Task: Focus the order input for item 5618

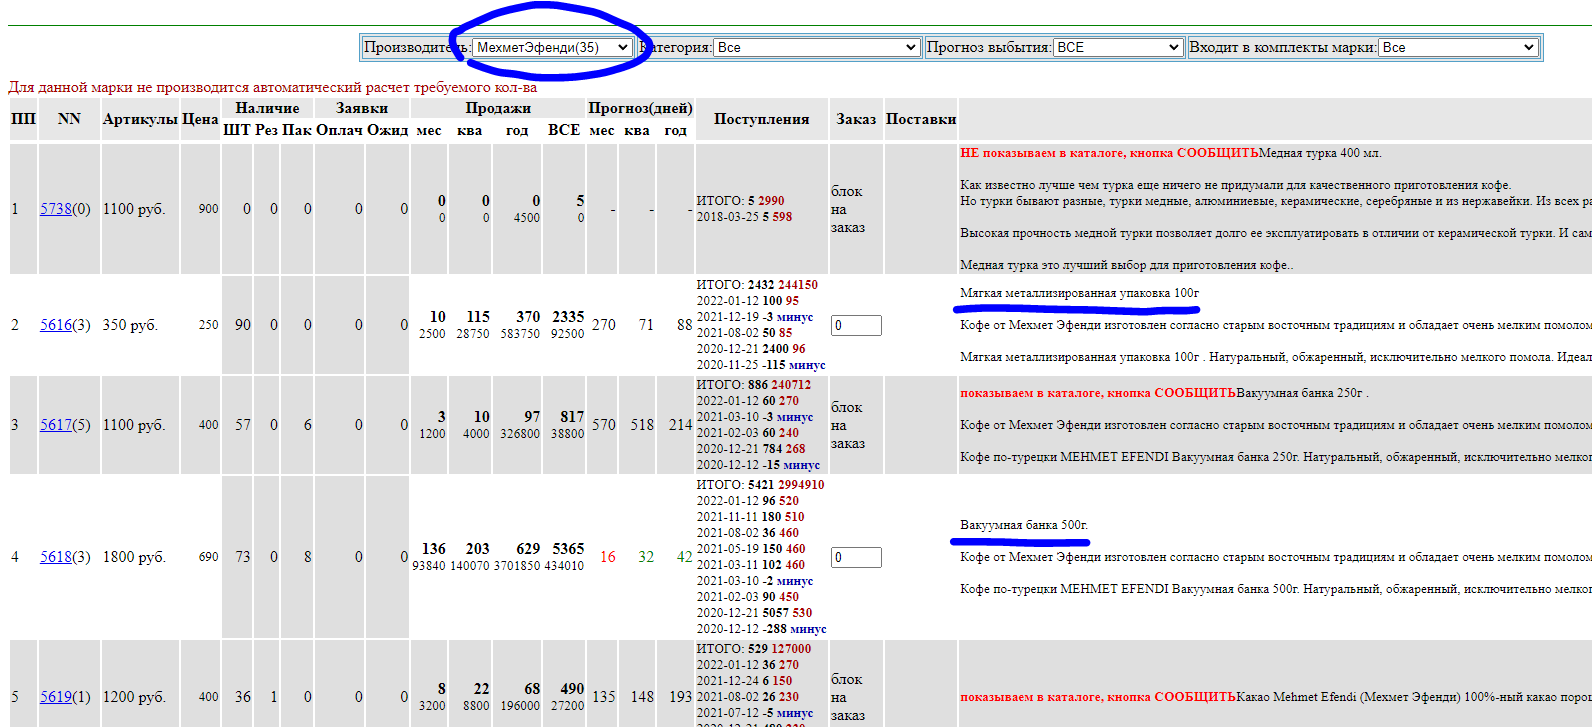Action: [856, 557]
